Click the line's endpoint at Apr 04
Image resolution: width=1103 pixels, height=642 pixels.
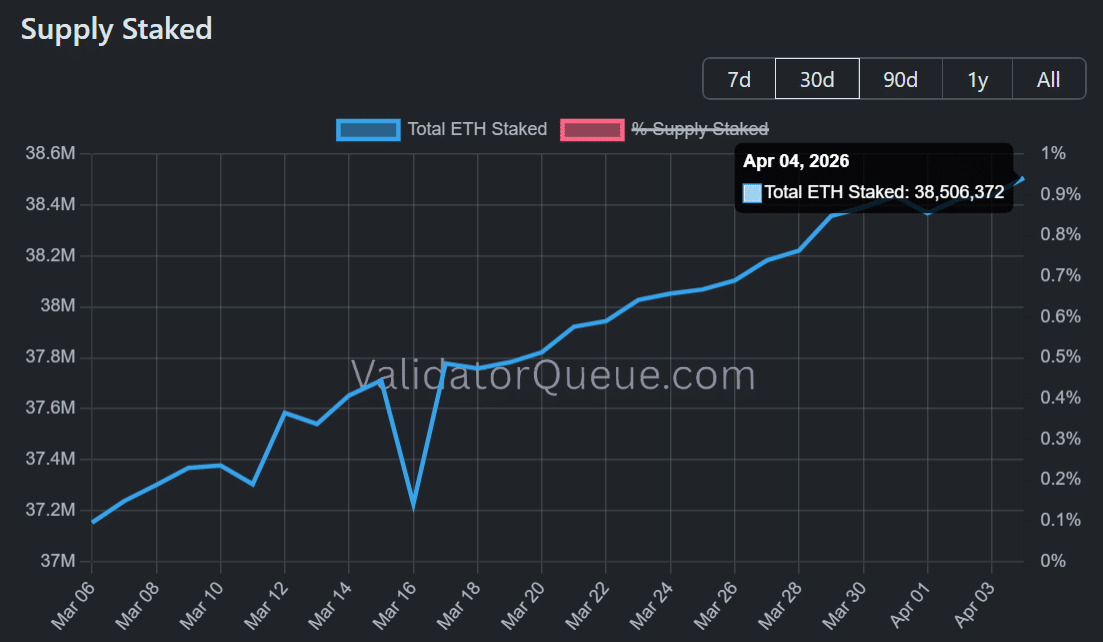(1023, 178)
